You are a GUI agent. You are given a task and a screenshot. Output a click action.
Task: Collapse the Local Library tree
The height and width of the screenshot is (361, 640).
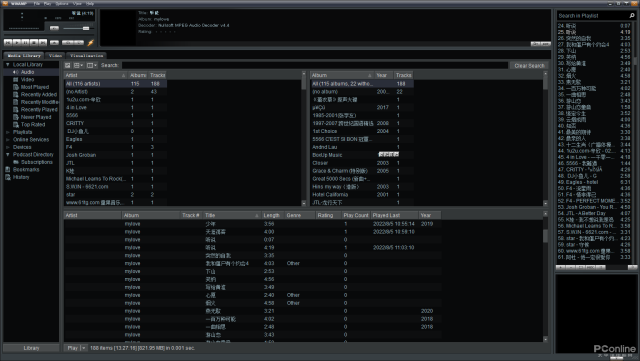(7, 65)
